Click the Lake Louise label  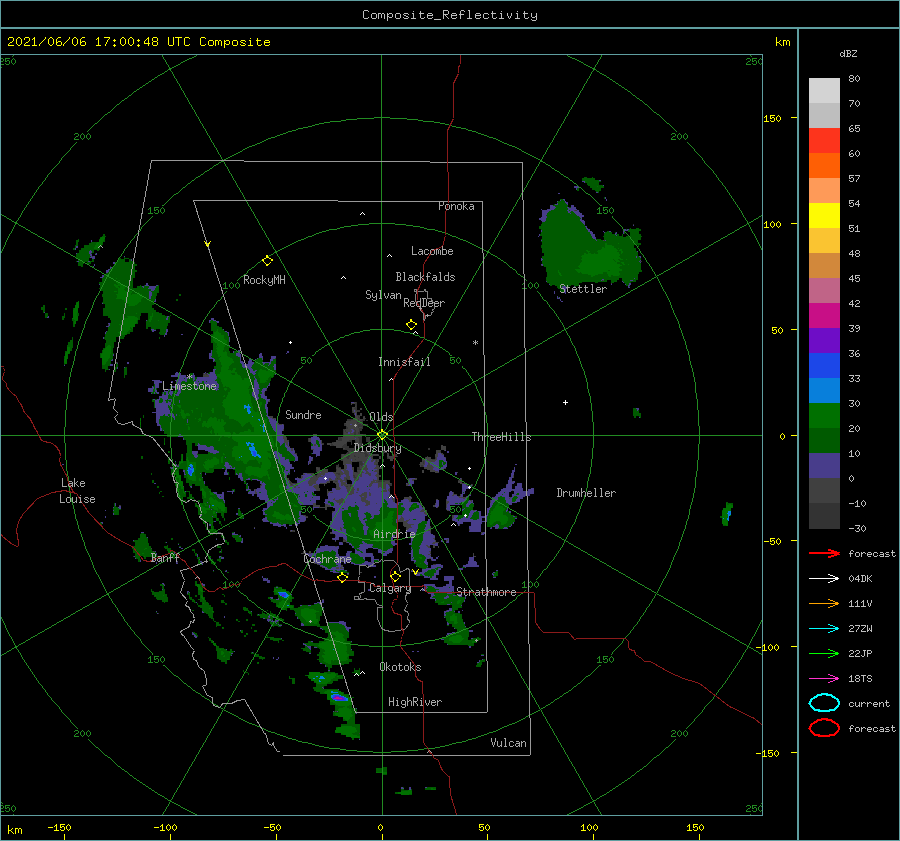tap(77, 491)
